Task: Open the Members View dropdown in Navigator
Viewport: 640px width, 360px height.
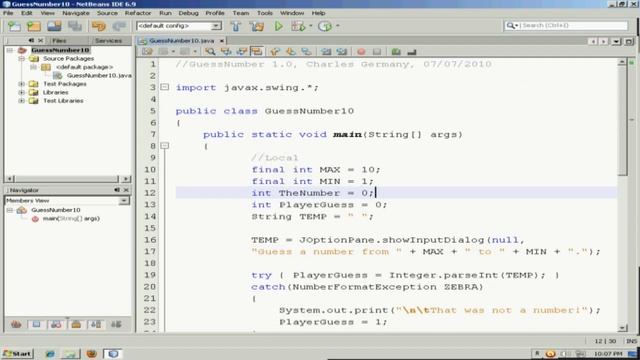Action: coord(123,200)
